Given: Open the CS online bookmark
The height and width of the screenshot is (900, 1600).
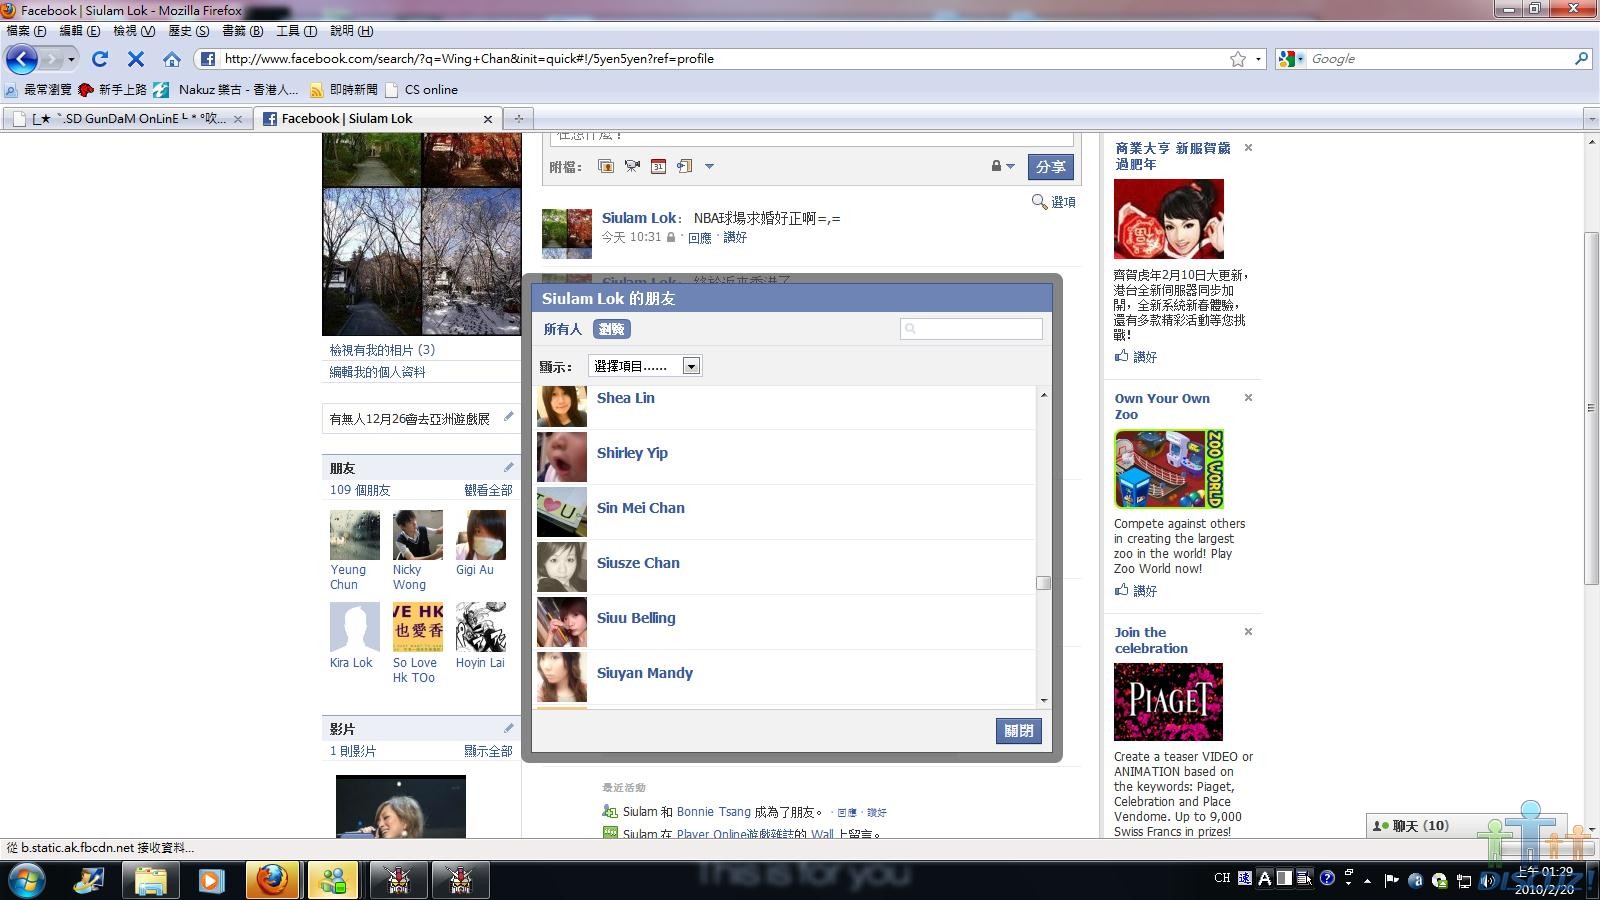Looking at the screenshot, I should click(x=422, y=90).
